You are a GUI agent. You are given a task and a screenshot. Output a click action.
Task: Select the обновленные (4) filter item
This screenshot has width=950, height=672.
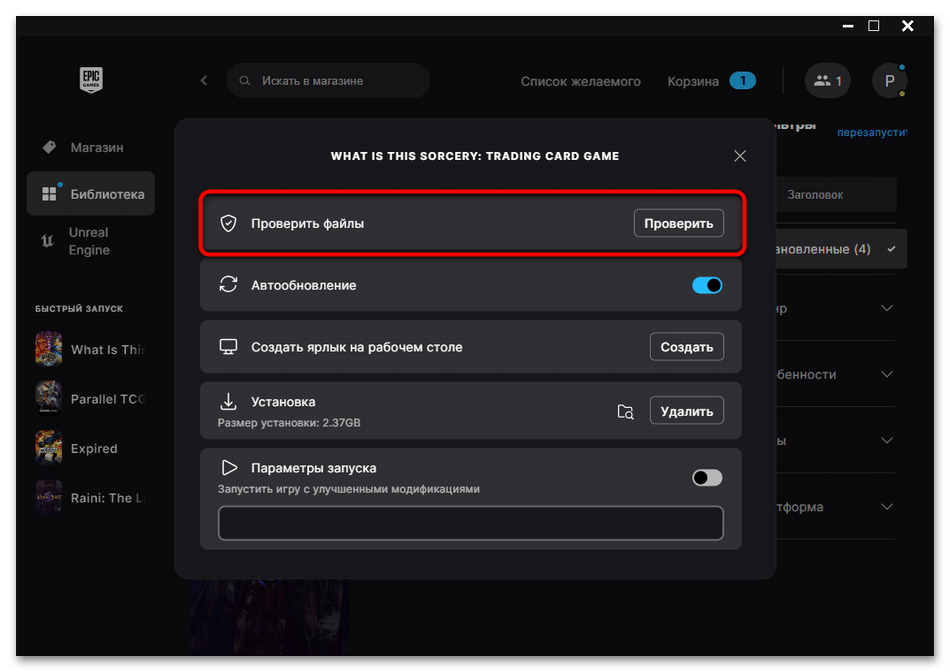pyautogui.click(x=841, y=249)
